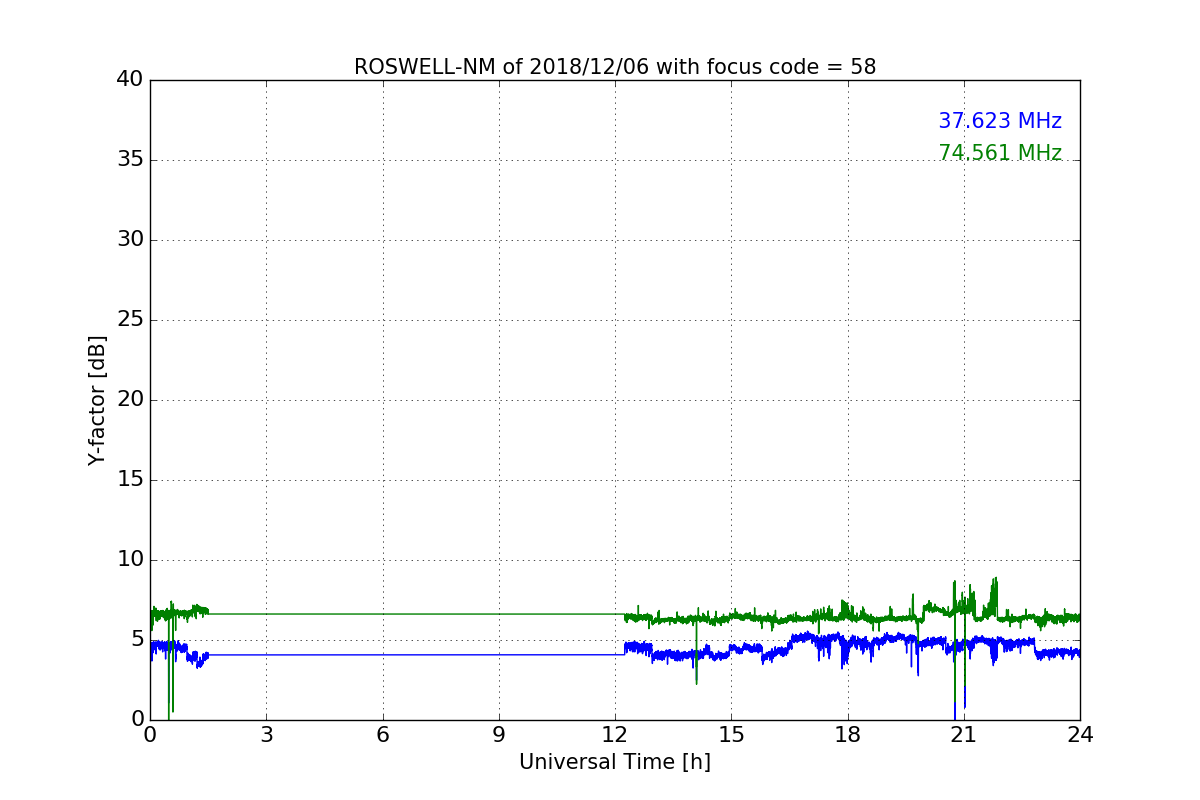Click the y-axis tick label 10
1200x800 pixels.
130,559
